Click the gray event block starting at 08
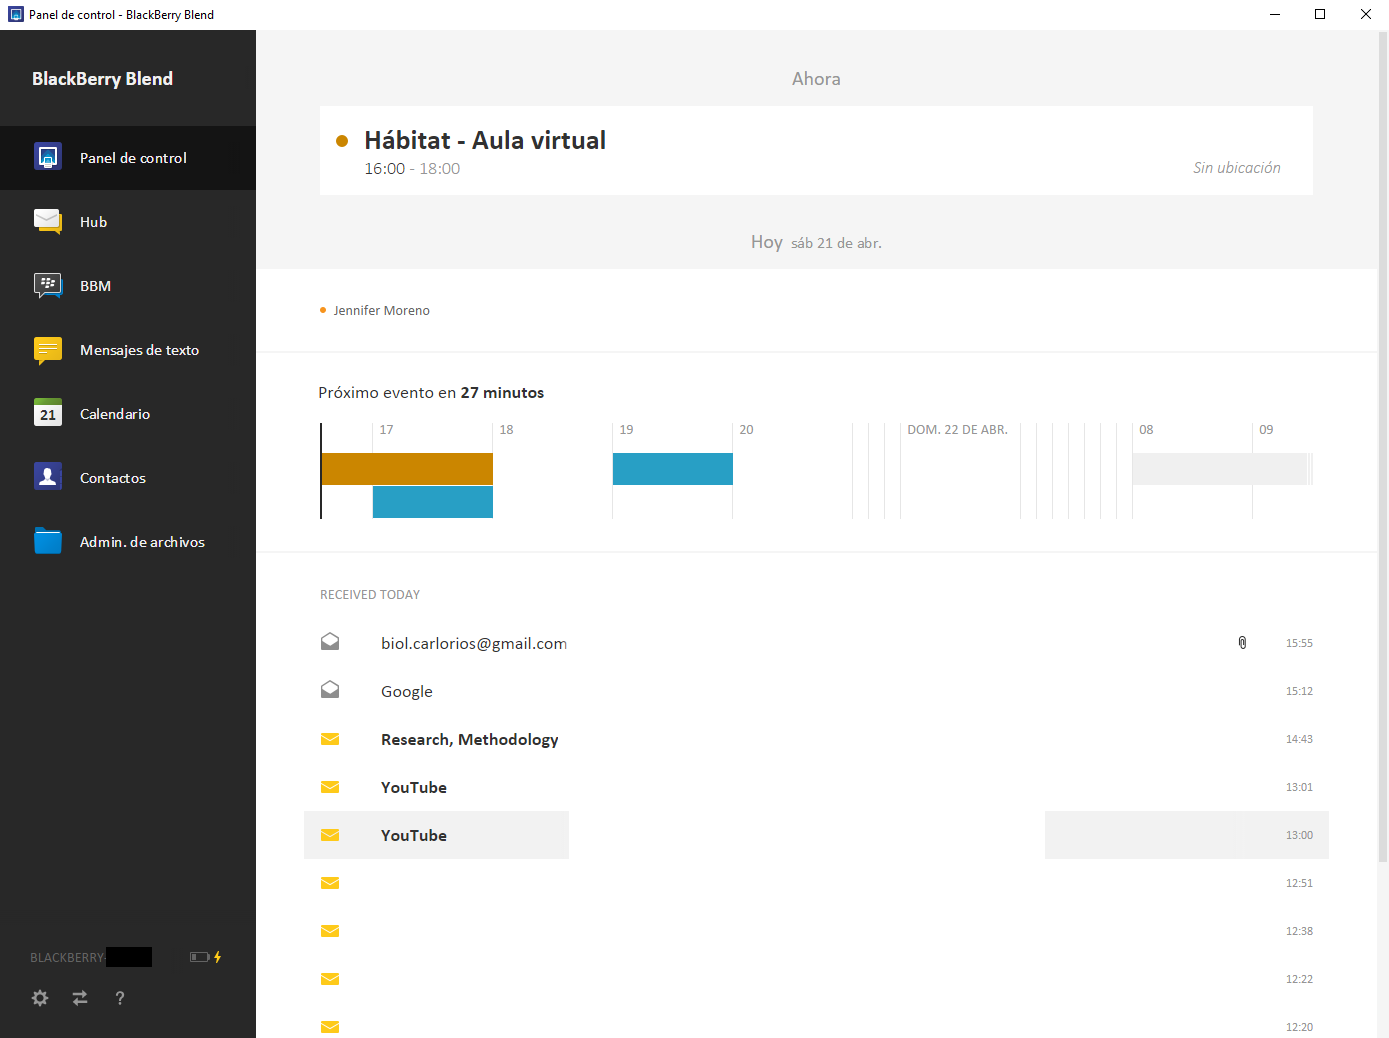 click(1221, 468)
